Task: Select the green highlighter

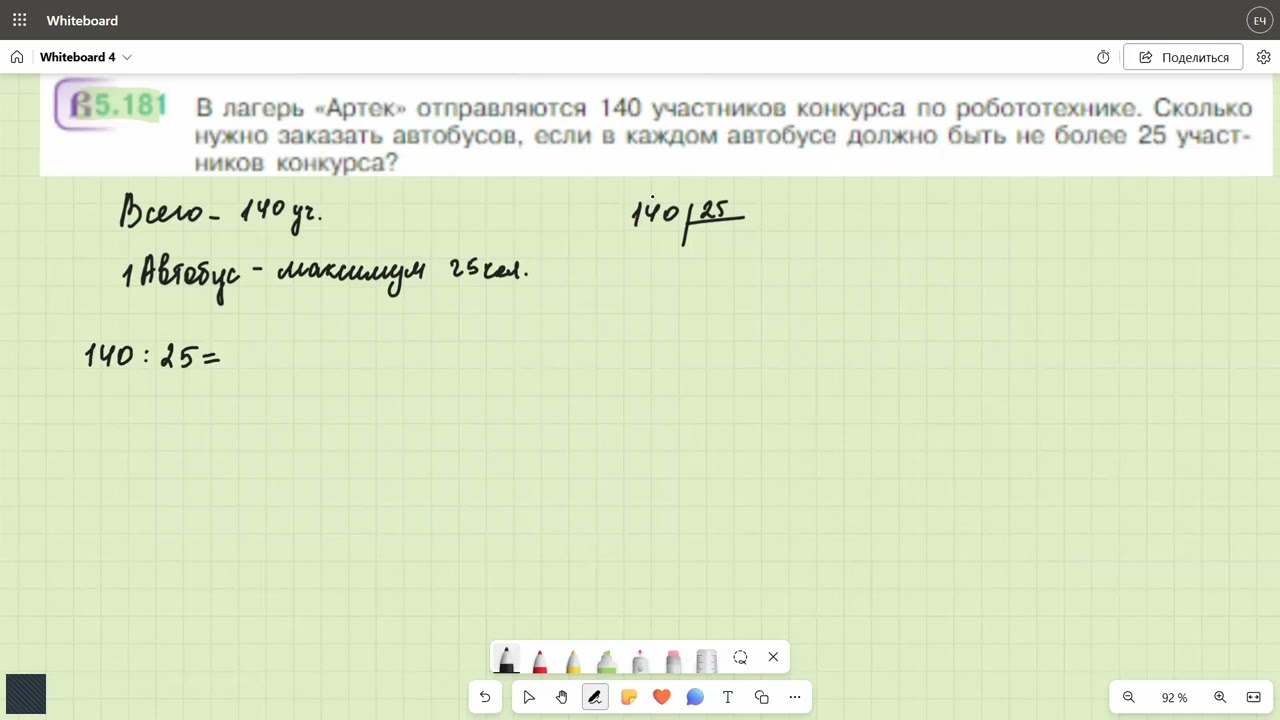Action: (x=606, y=660)
